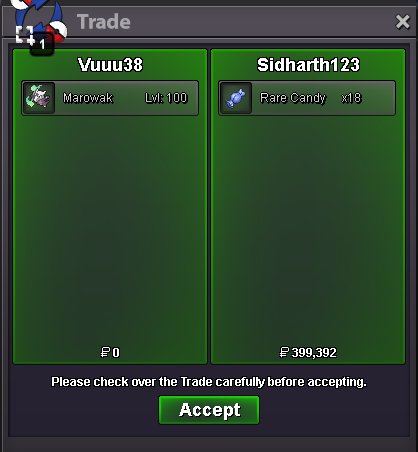The image size is (418, 452).
Task: Click the Trade title bar text
Action: [x=104, y=22]
